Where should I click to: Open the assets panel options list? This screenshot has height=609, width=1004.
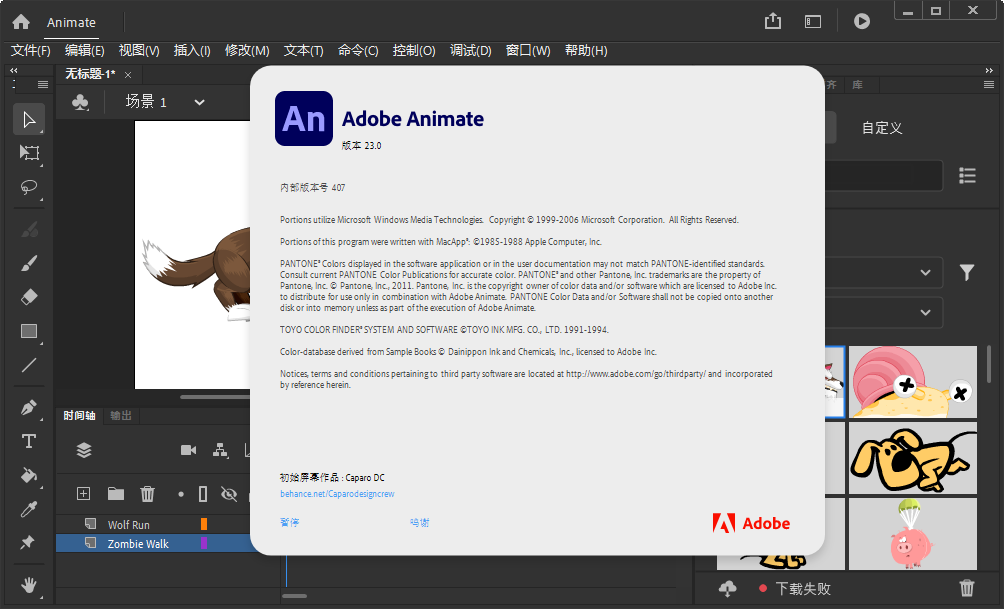968,175
